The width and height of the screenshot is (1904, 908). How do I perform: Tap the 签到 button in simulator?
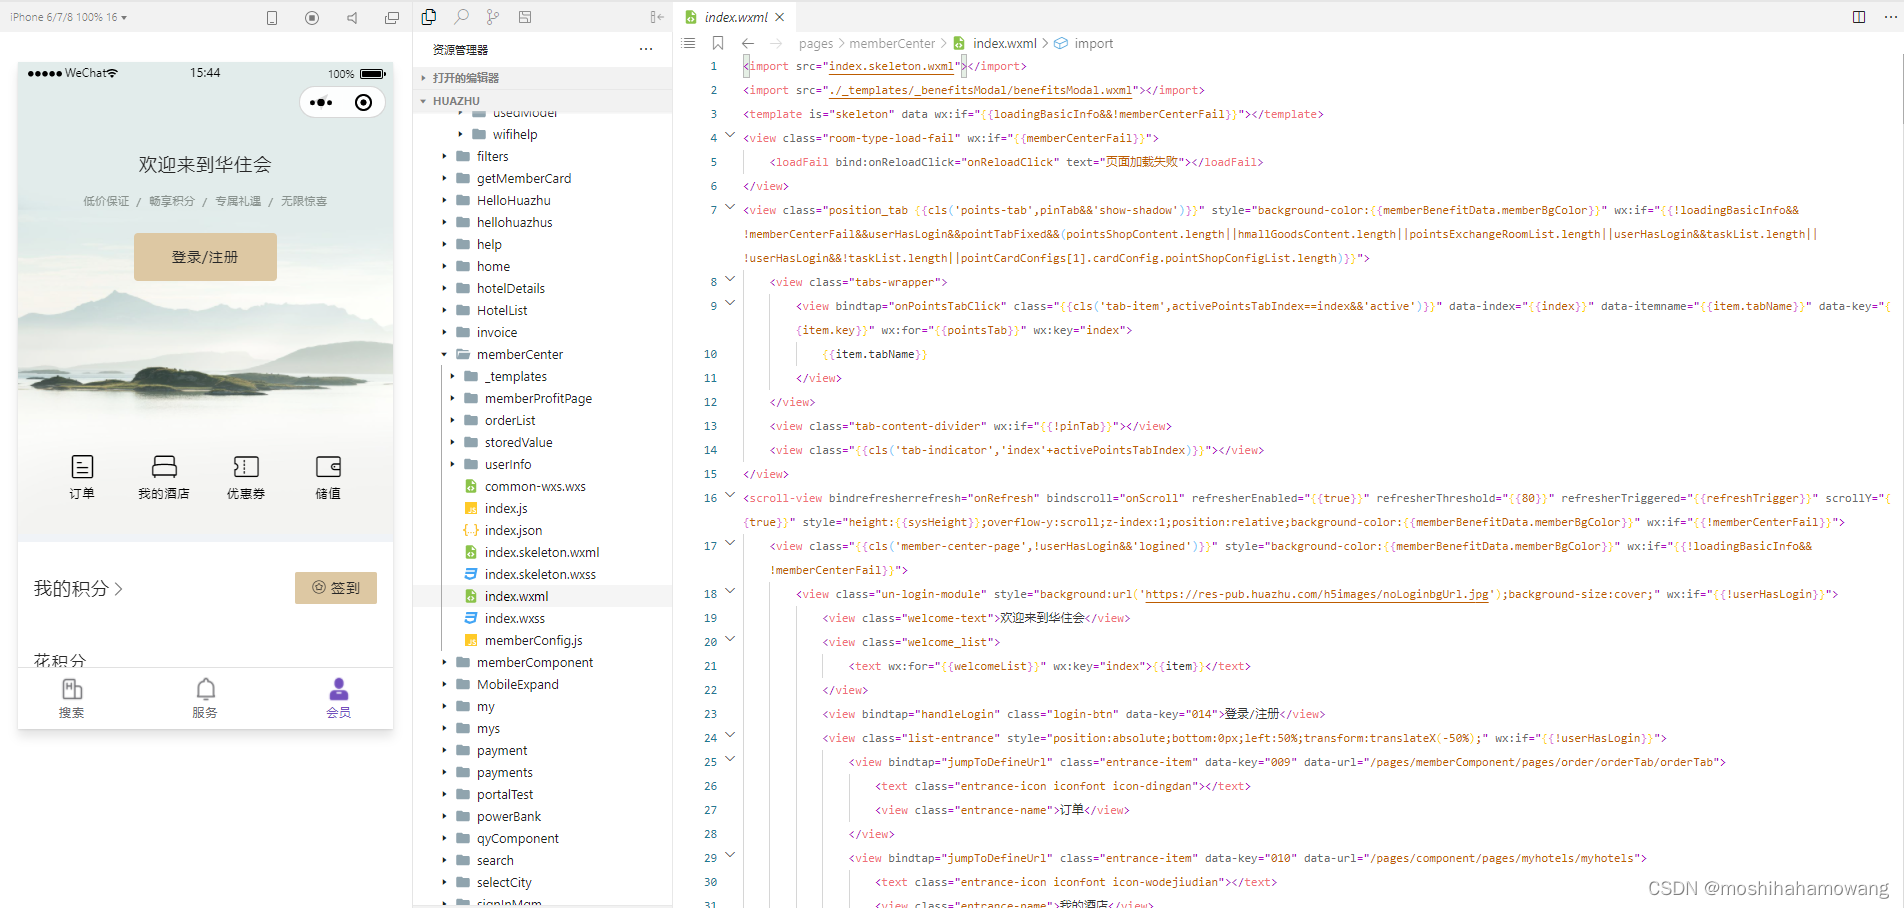point(336,588)
